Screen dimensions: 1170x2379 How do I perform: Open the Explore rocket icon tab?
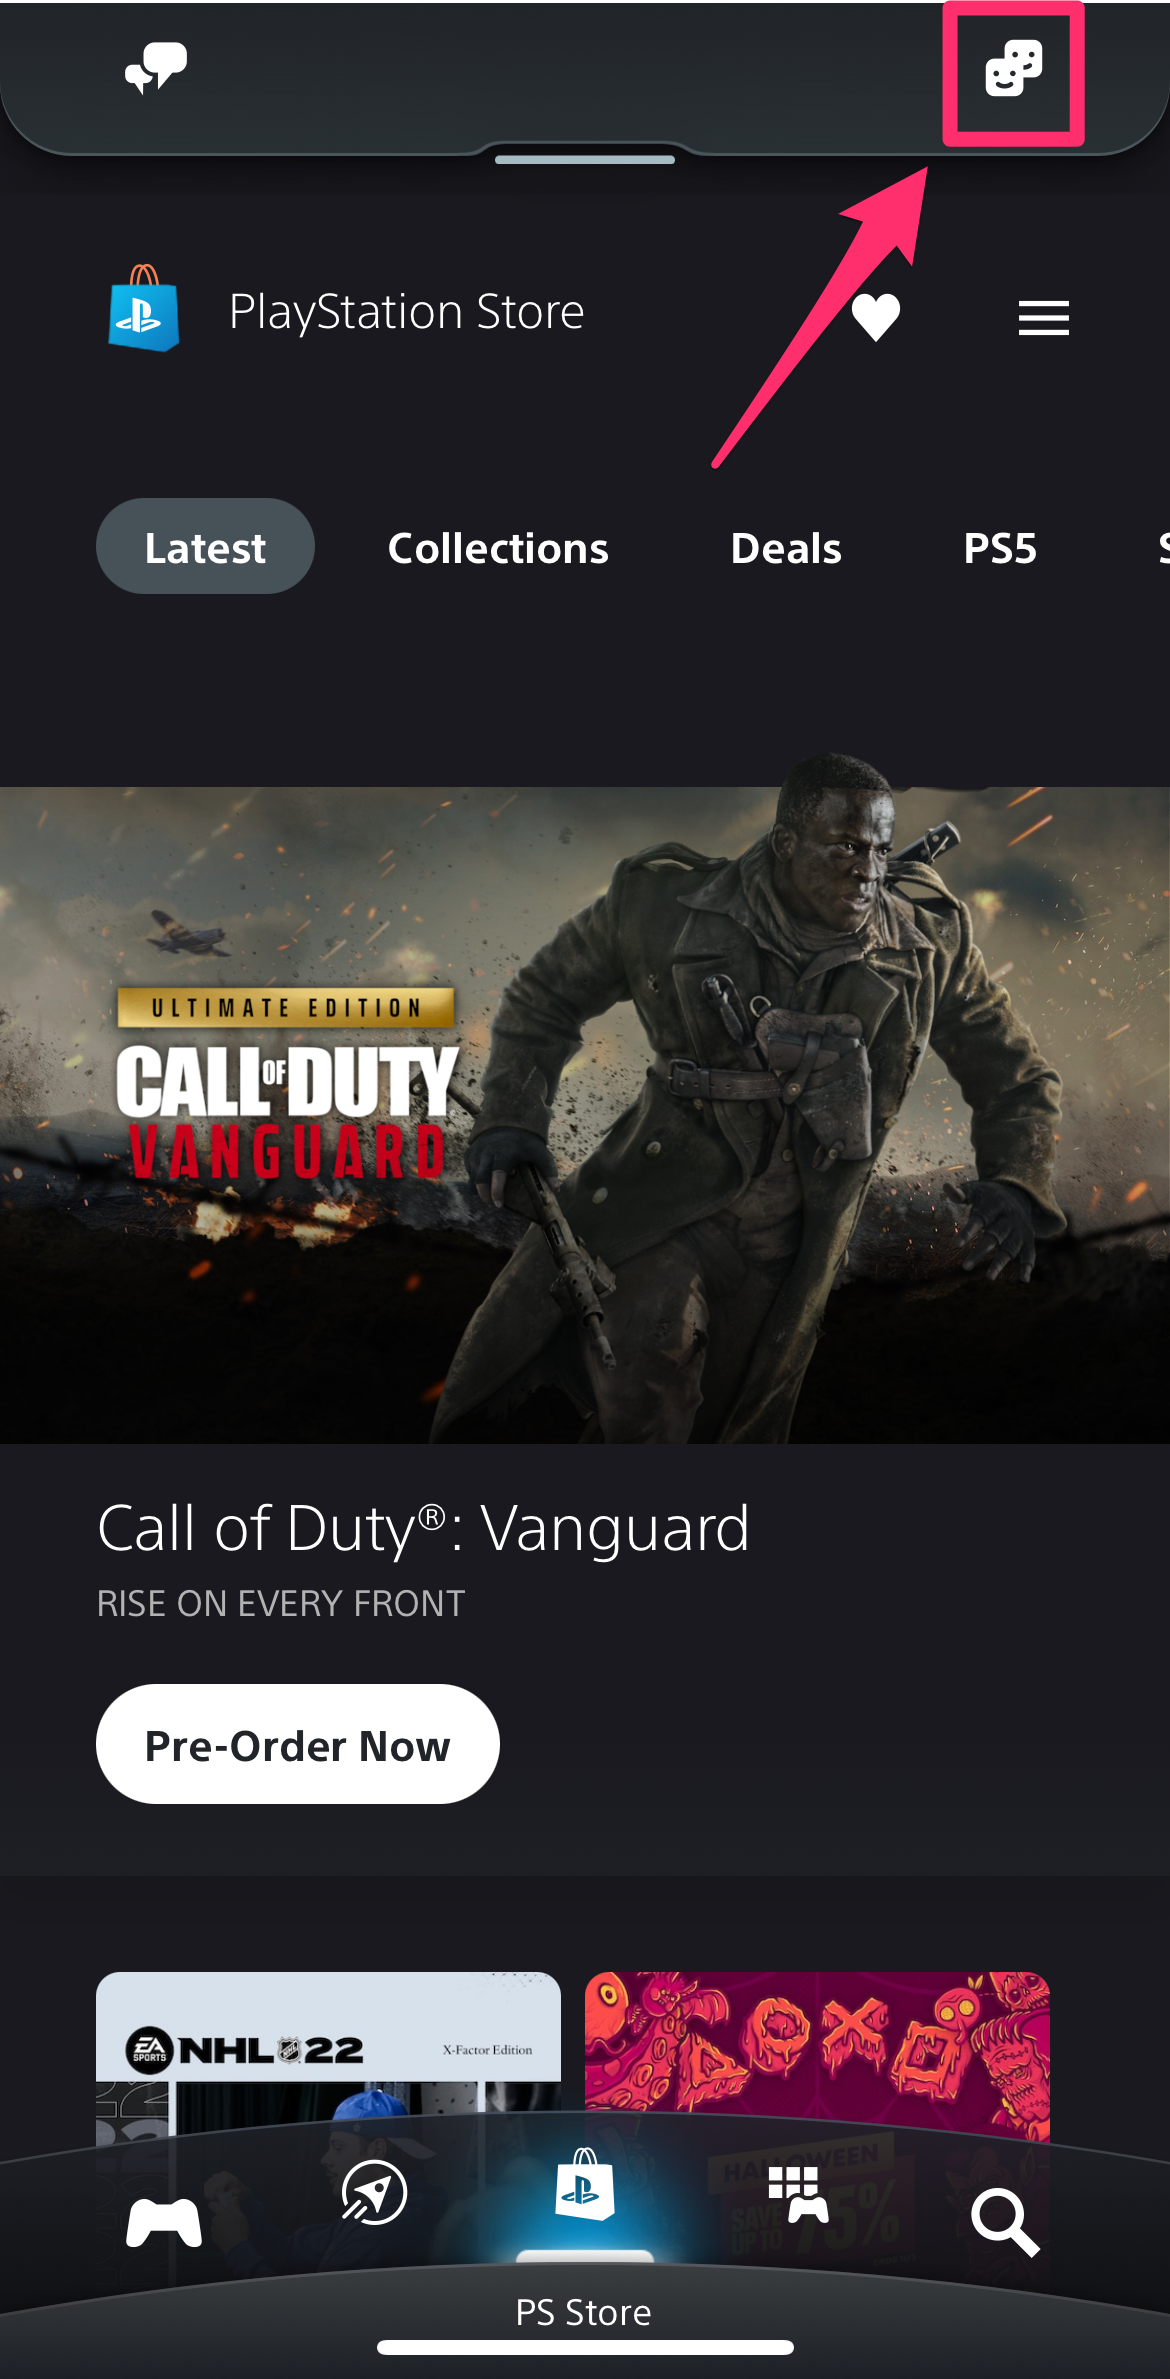[x=374, y=2193]
